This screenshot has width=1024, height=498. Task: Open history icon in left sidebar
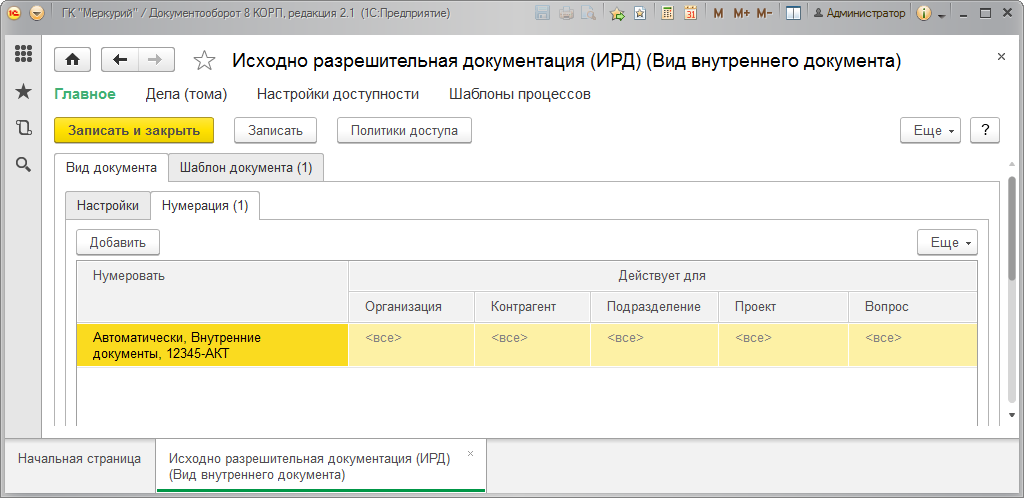24,128
